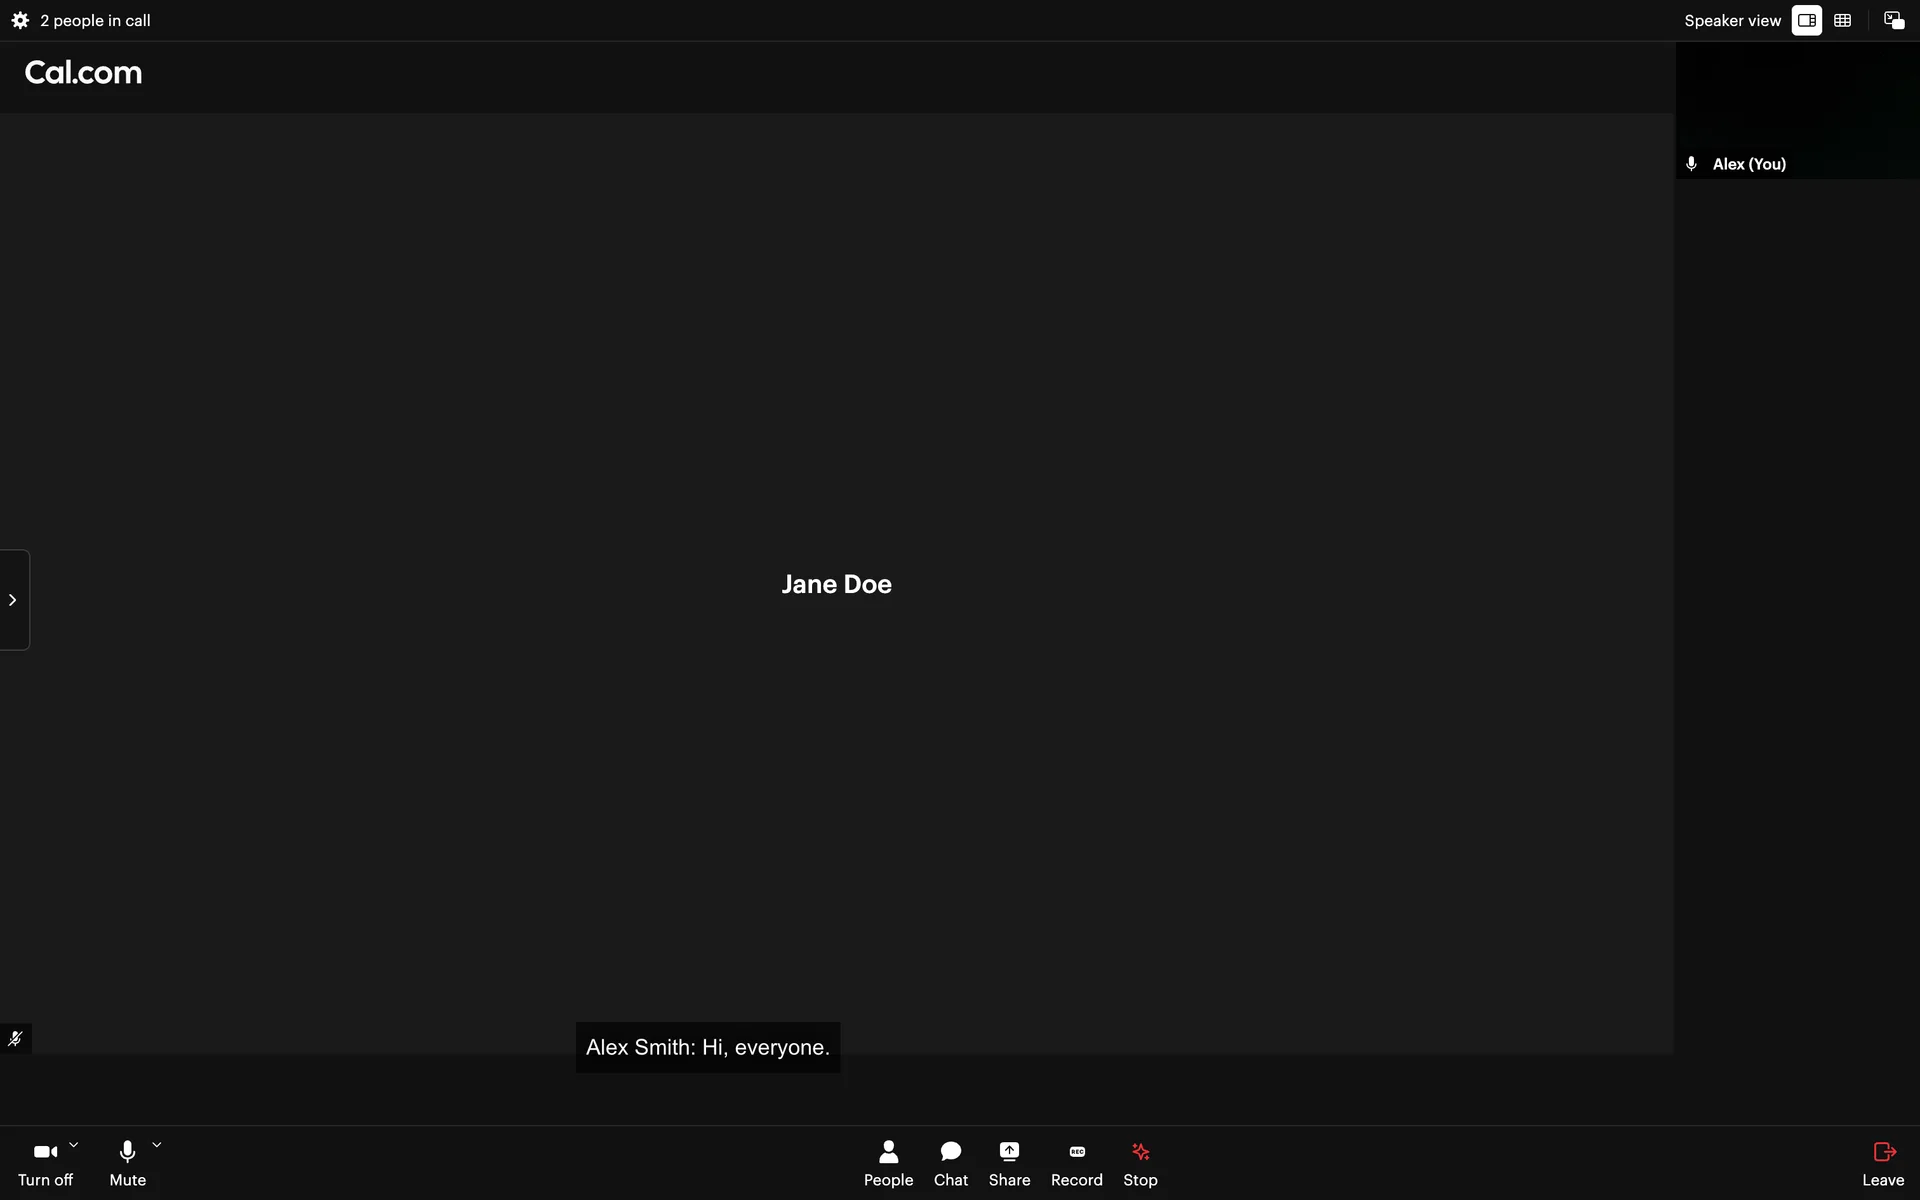Viewport: 1920px width, 1200px height.
Task: Open the People panel
Action: click(x=888, y=1163)
